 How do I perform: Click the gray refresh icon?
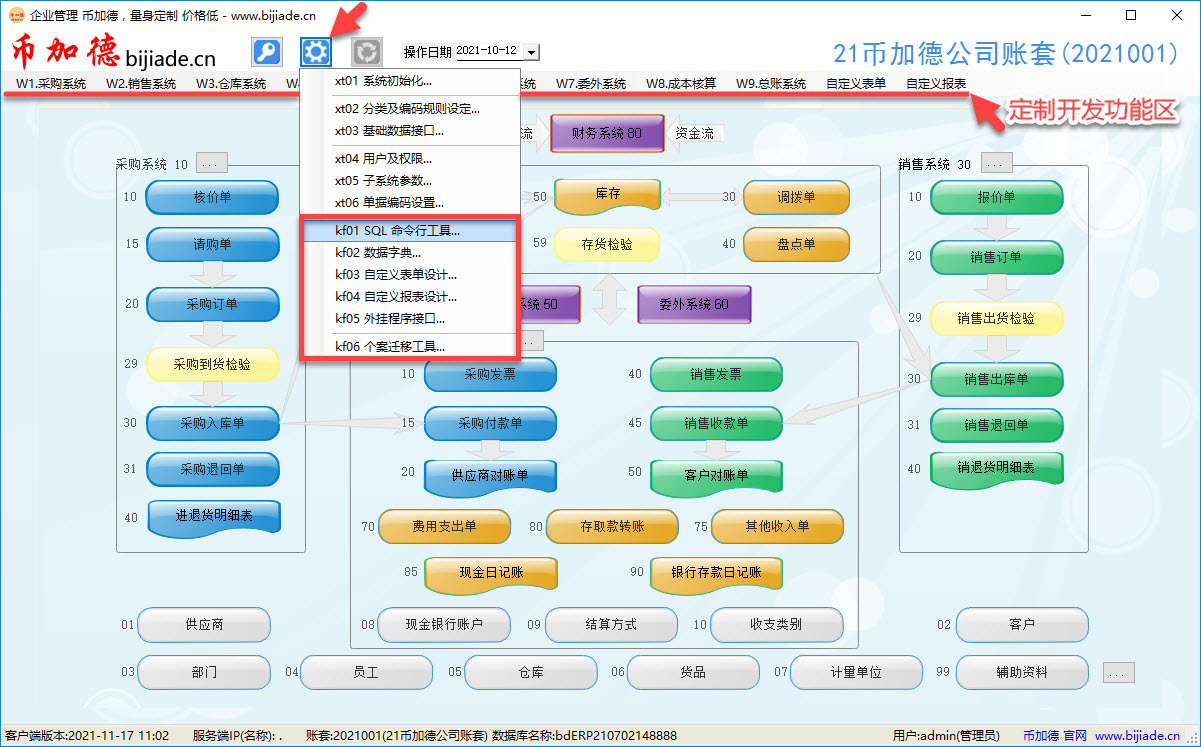point(367,52)
